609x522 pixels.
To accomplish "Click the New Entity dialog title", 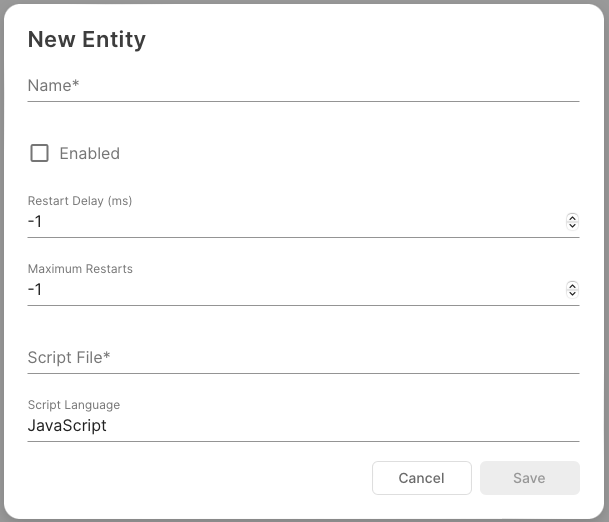I will coord(87,40).
